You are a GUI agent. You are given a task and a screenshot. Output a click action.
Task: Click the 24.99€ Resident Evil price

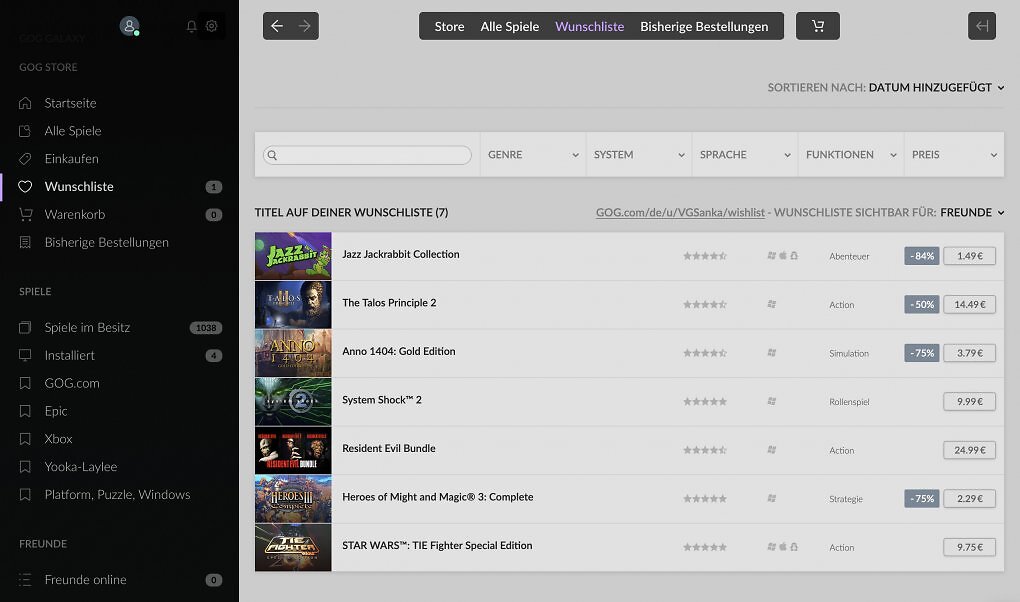click(x=969, y=450)
